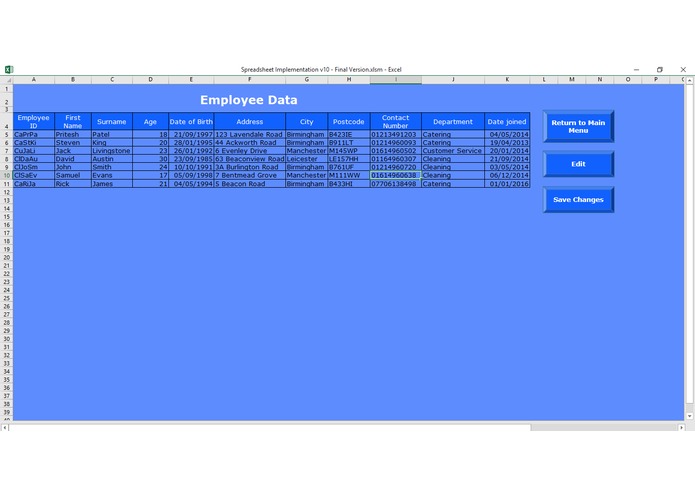Viewport: 695px width, 494px height.
Task: Click the Contact Number header cell
Action: (x=396, y=121)
